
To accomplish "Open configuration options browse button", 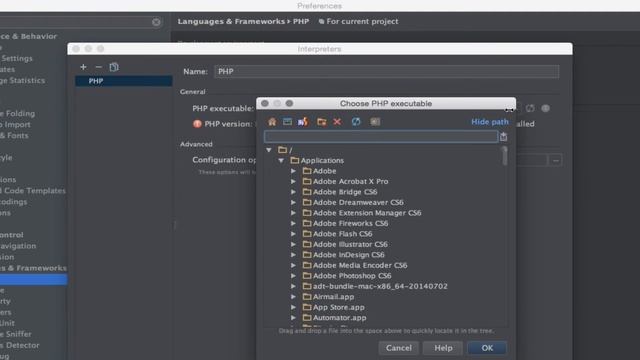I will coord(556,160).
